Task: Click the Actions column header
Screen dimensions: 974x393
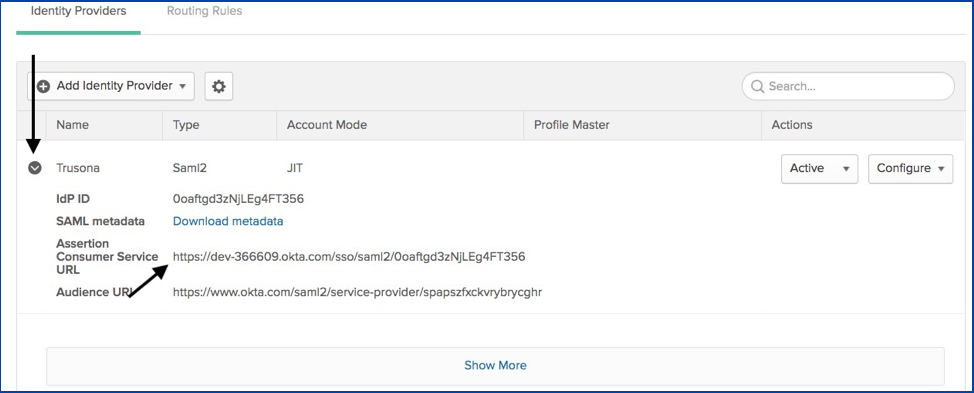Action: click(792, 125)
